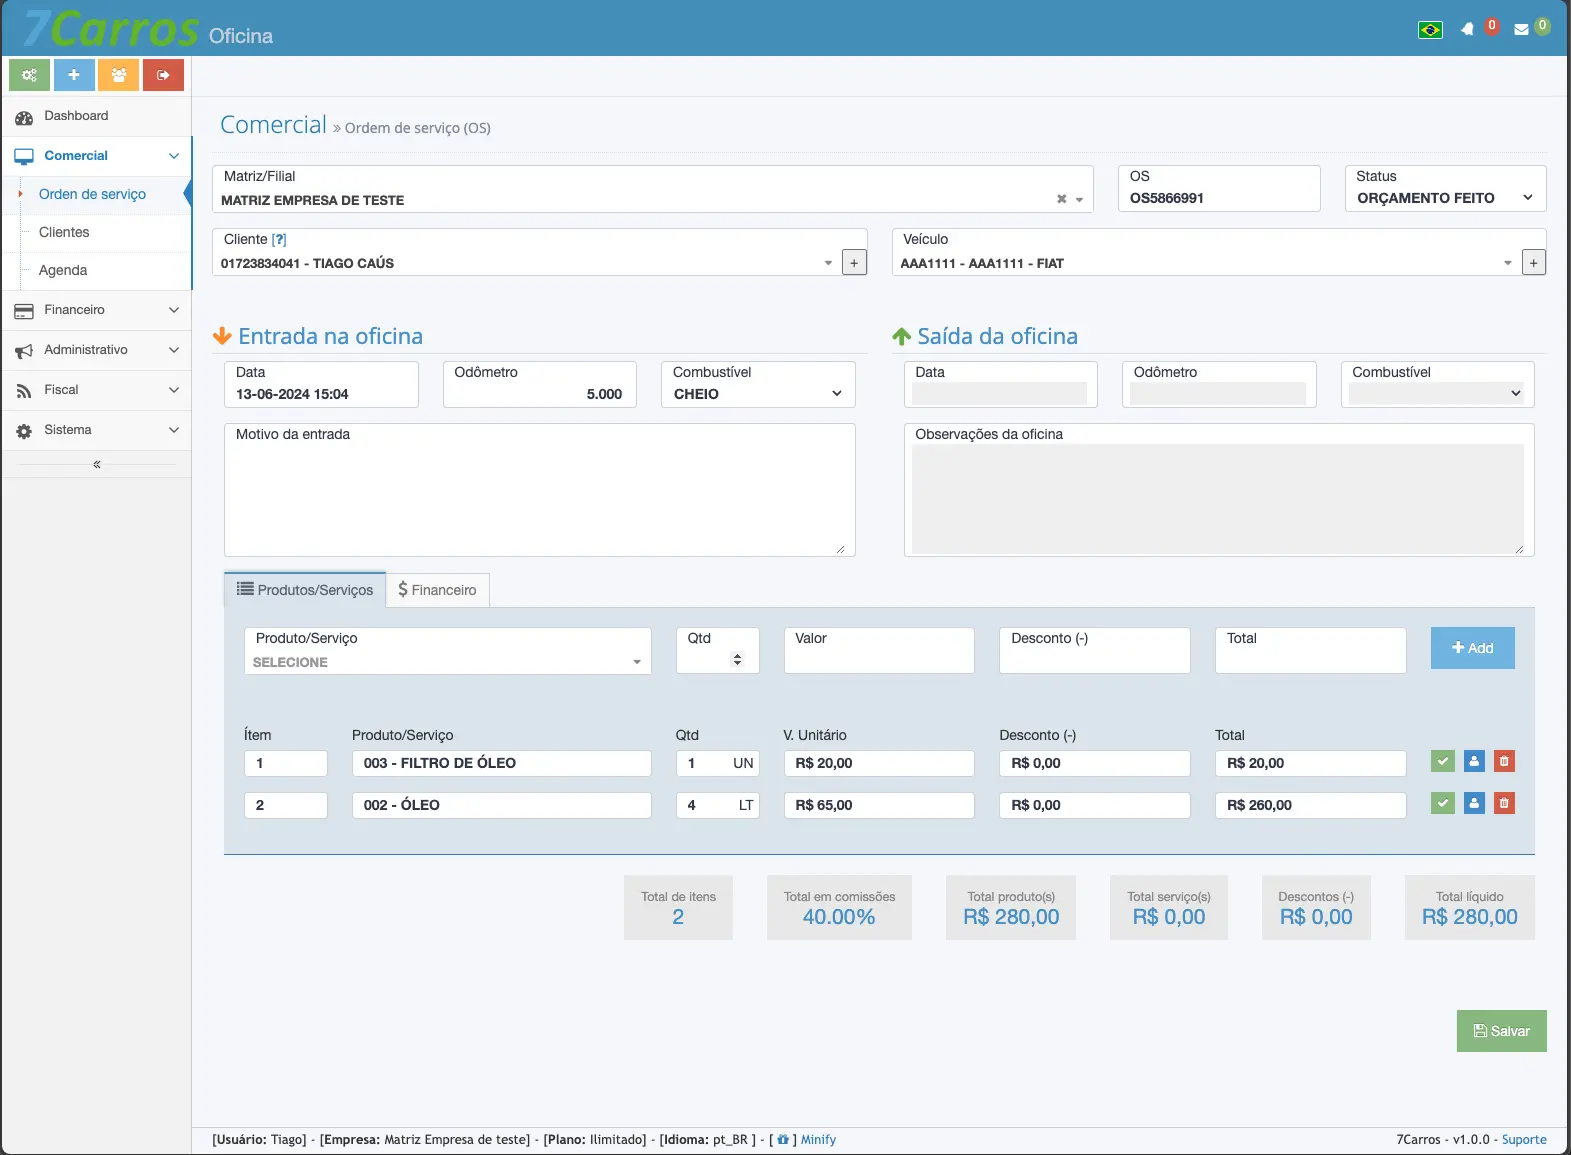Viewport: 1571px width, 1155px height.
Task: Collapse the Comercial sidebar menu
Action: point(97,156)
